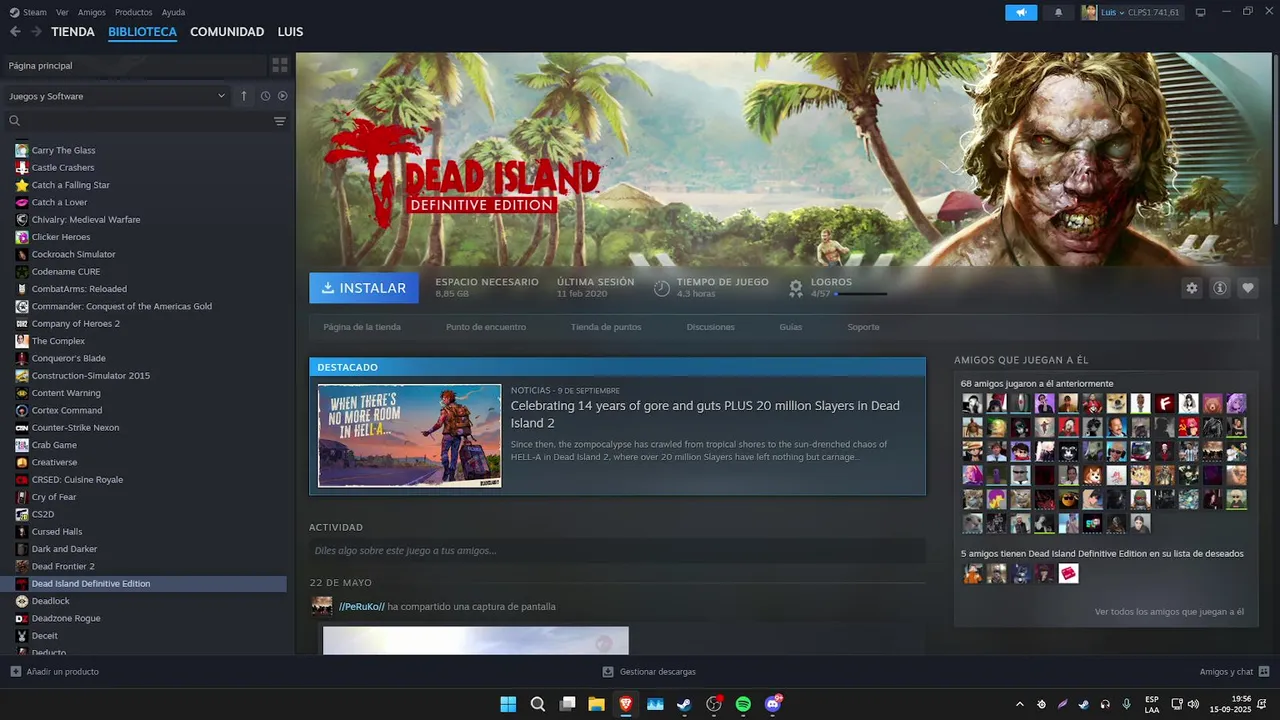Open Página de la tienda link
The image size is (1280, 720).
pos(362,327)
